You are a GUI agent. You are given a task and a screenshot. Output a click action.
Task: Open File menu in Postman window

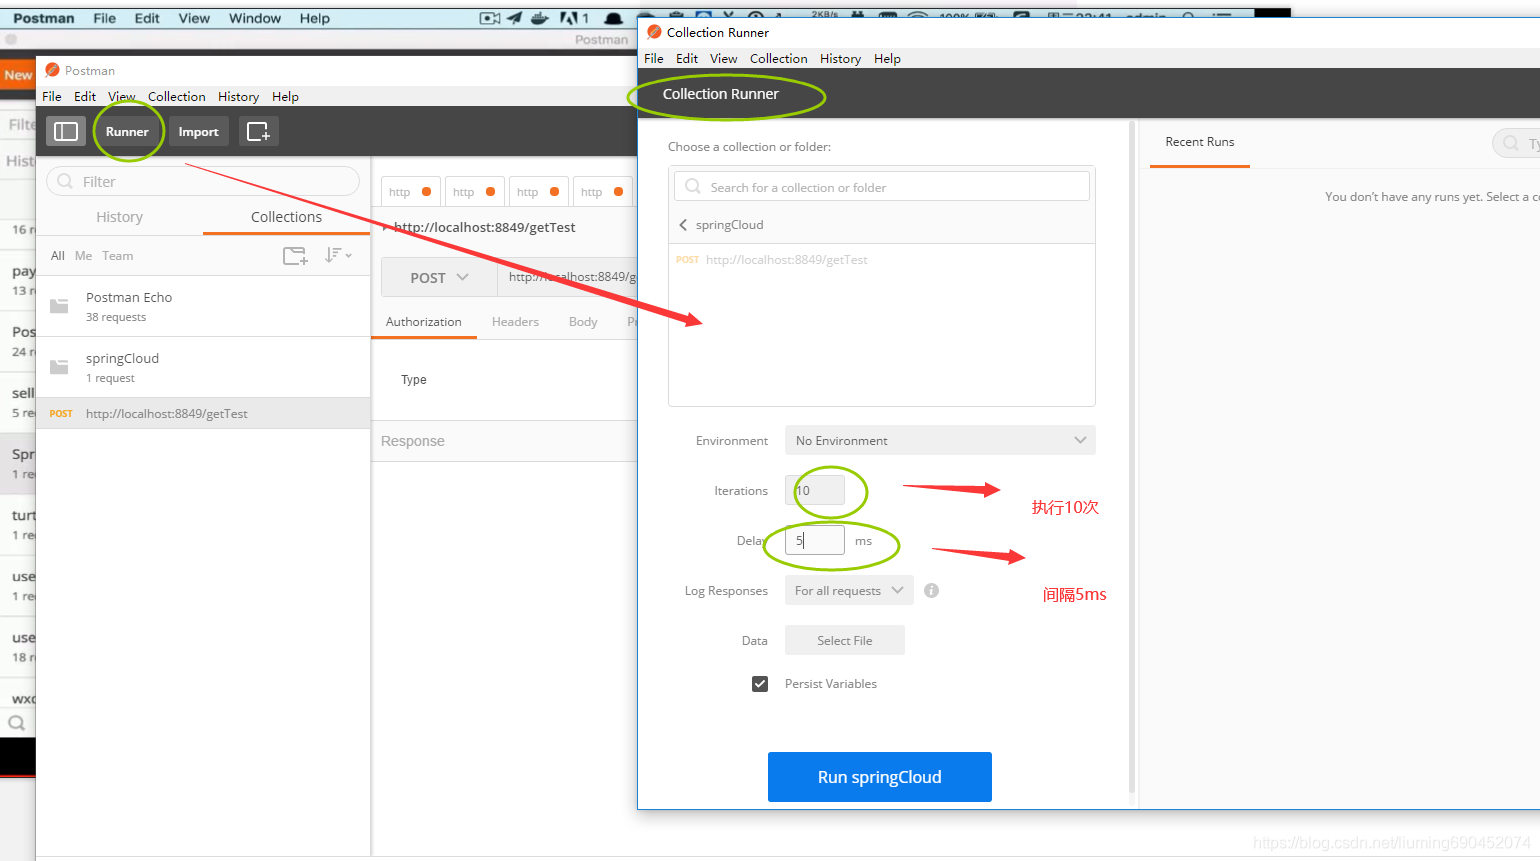52,96
